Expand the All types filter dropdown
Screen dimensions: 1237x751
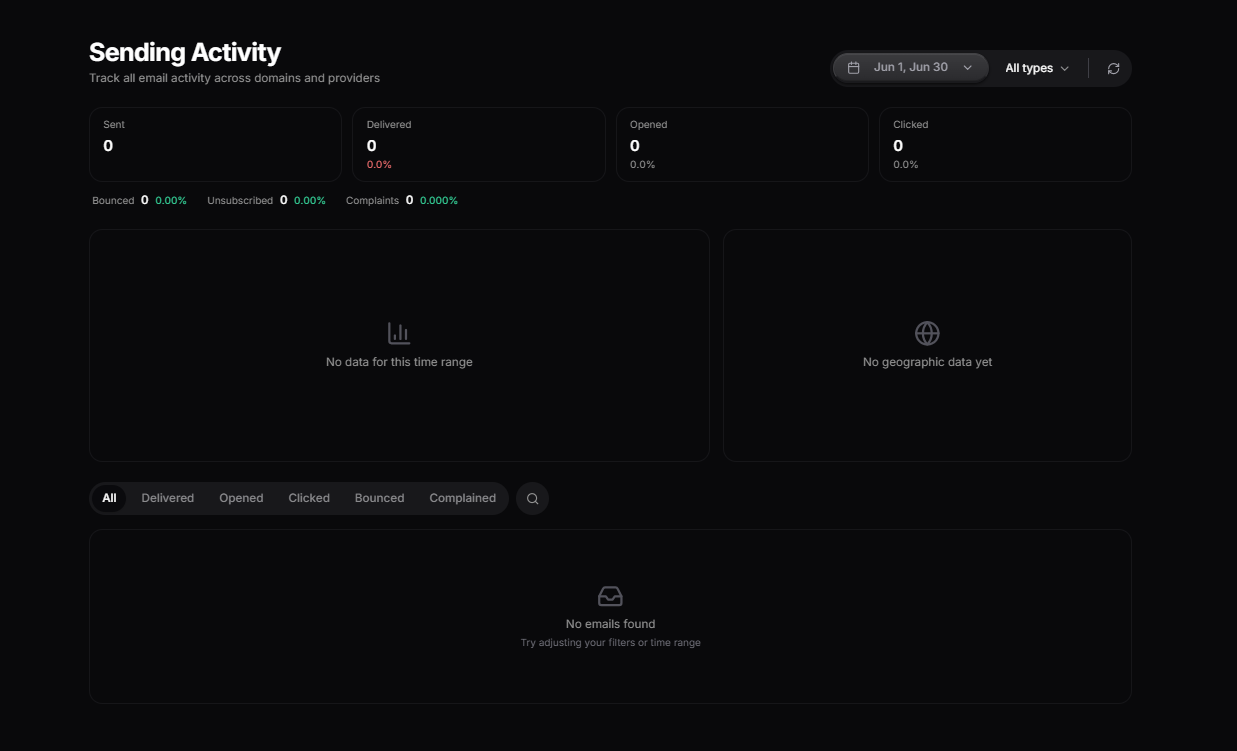(x=1037, y=68)
